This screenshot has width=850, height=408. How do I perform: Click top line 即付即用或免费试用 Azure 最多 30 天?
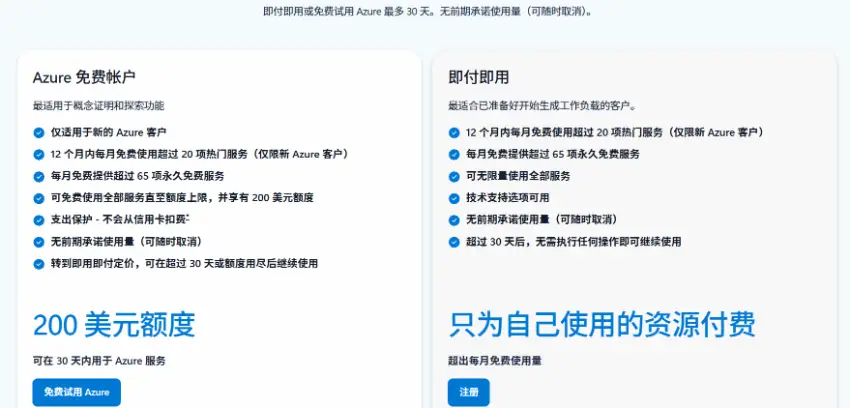click(x=427, y=11)
